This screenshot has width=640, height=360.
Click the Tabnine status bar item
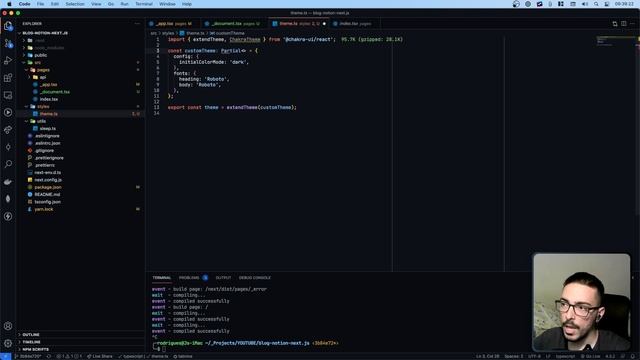[182, 356]
